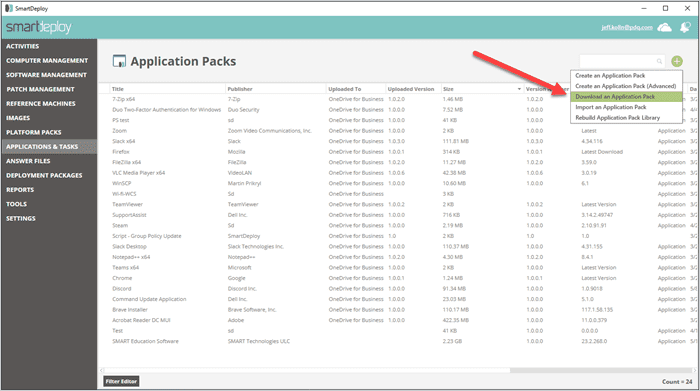Click the green plus add button
Screen dimensions: 700x391
click(677, 61)
